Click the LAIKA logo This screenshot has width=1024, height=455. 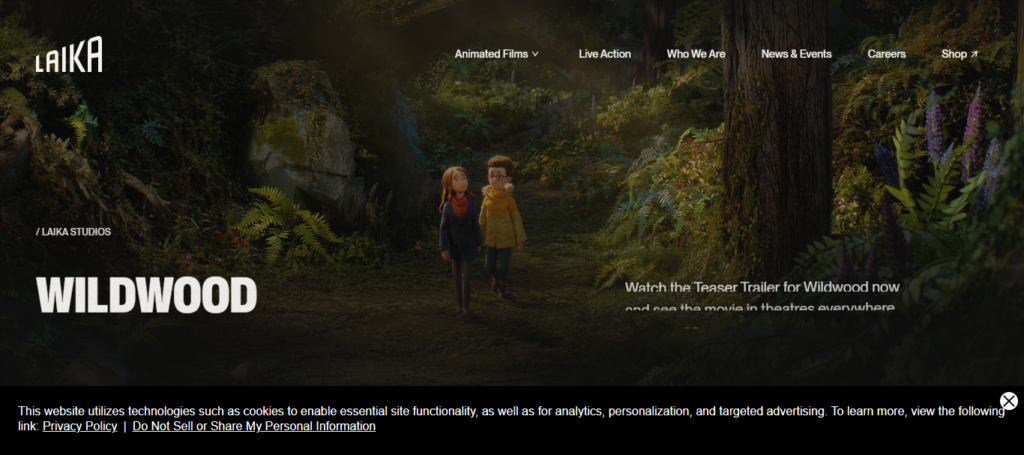(x=69, y=54)
